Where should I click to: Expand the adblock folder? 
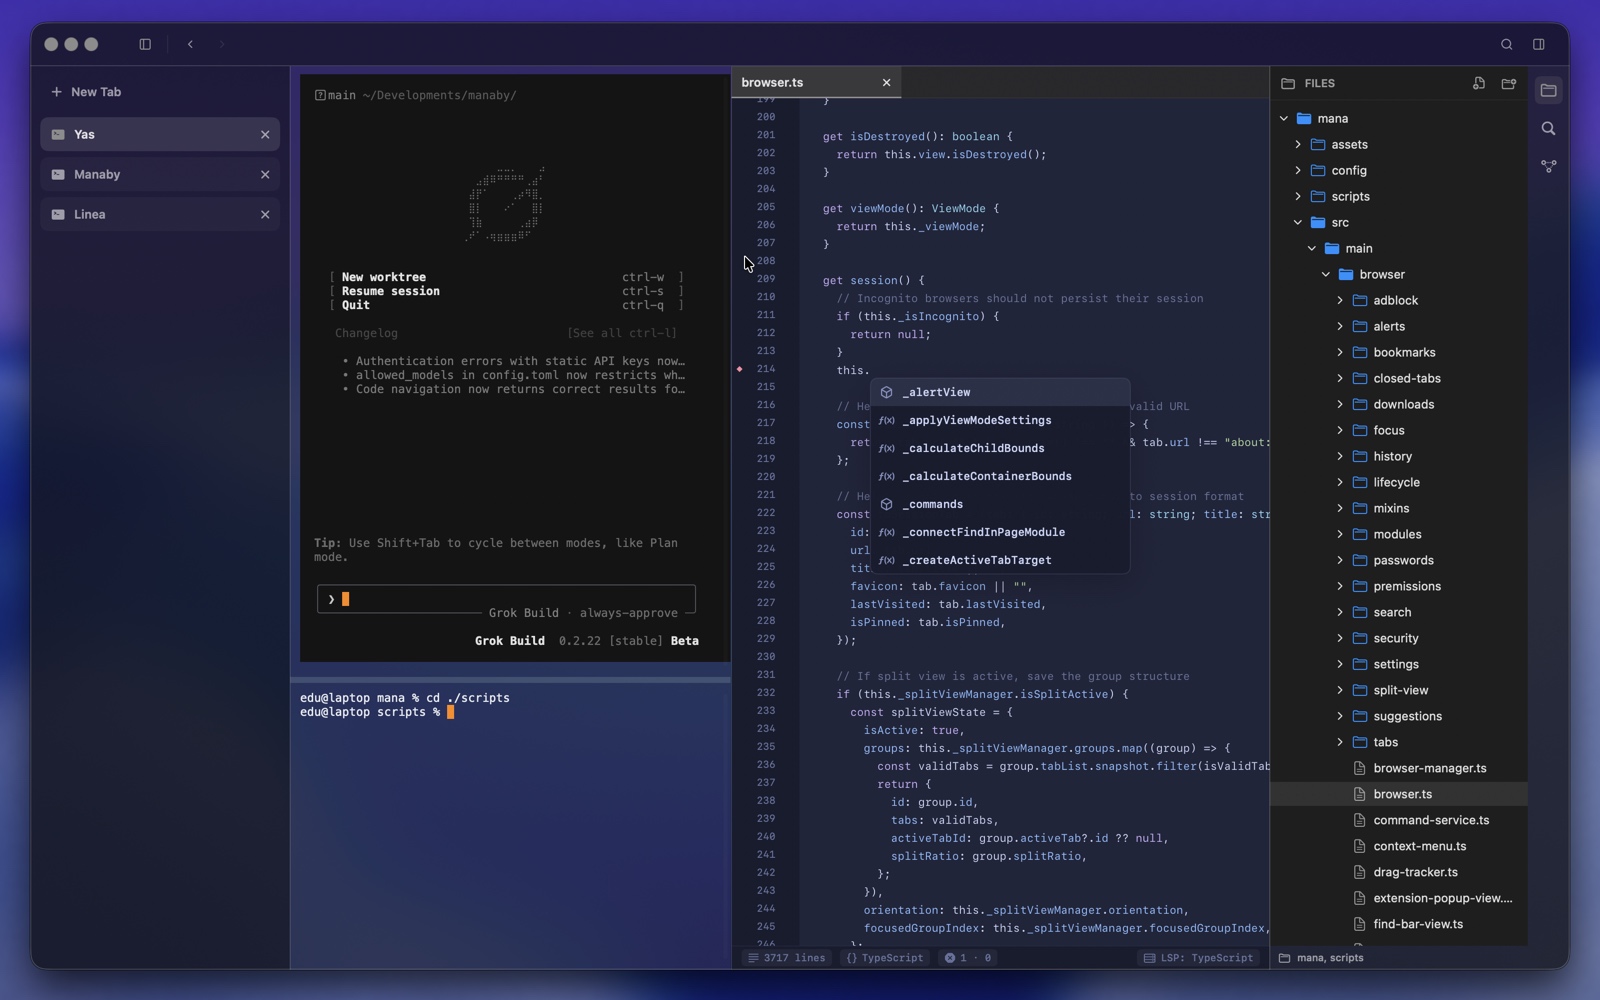click(x=1340, y=300)
